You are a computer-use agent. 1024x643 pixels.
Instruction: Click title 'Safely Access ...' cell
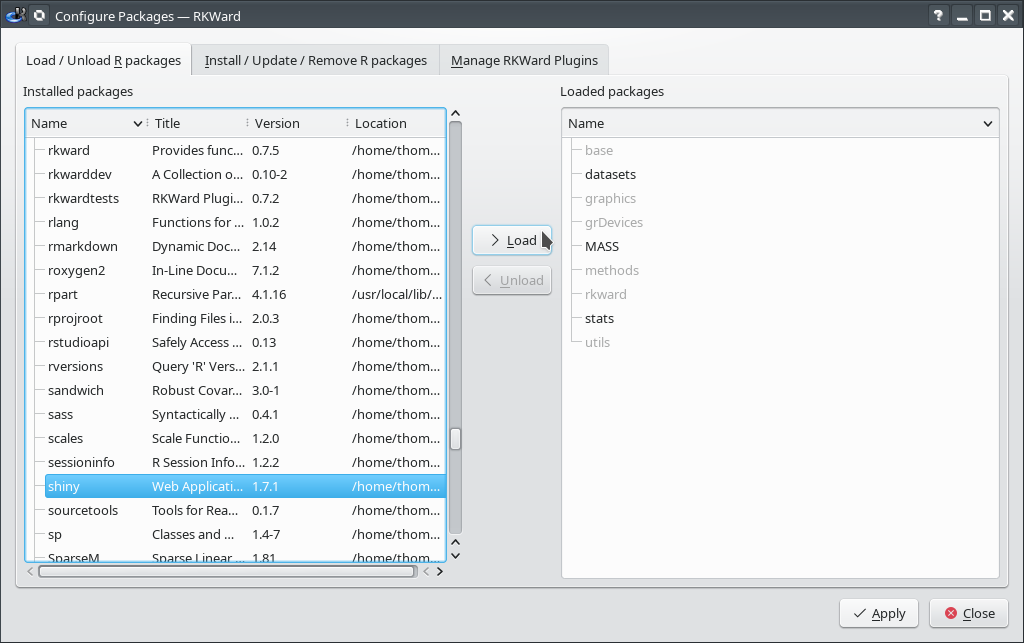point(197,343)
